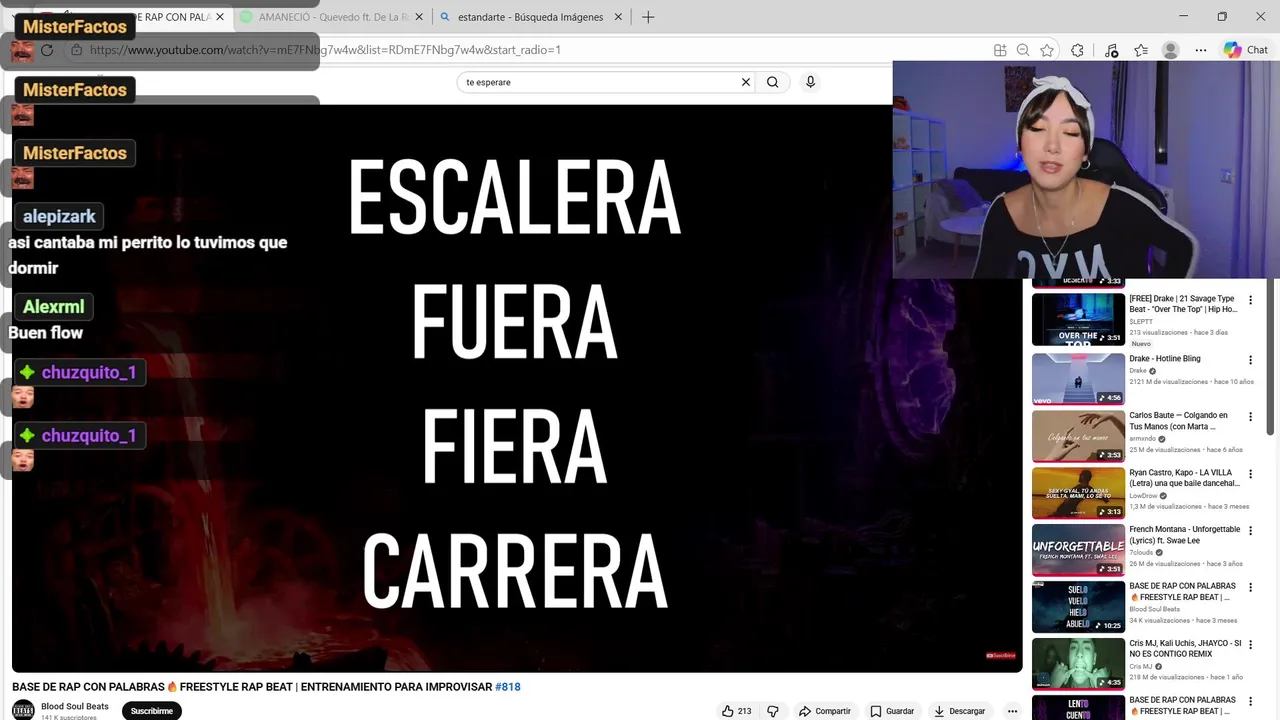The width and height of the screenshot is (1280, 720).
Task: Close the BASE DE RAP CON PALABRAS tab
Action: (219, 17)
